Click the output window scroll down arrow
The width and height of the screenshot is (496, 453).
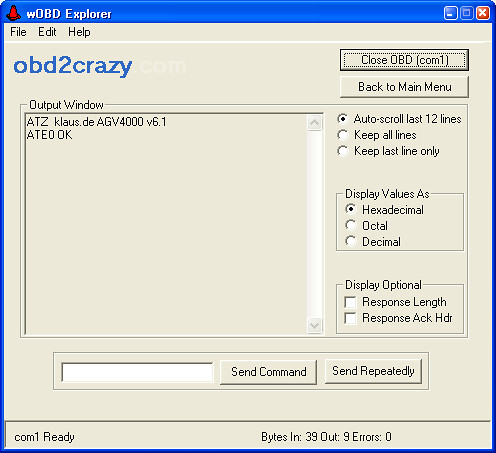tap(314, 325)
